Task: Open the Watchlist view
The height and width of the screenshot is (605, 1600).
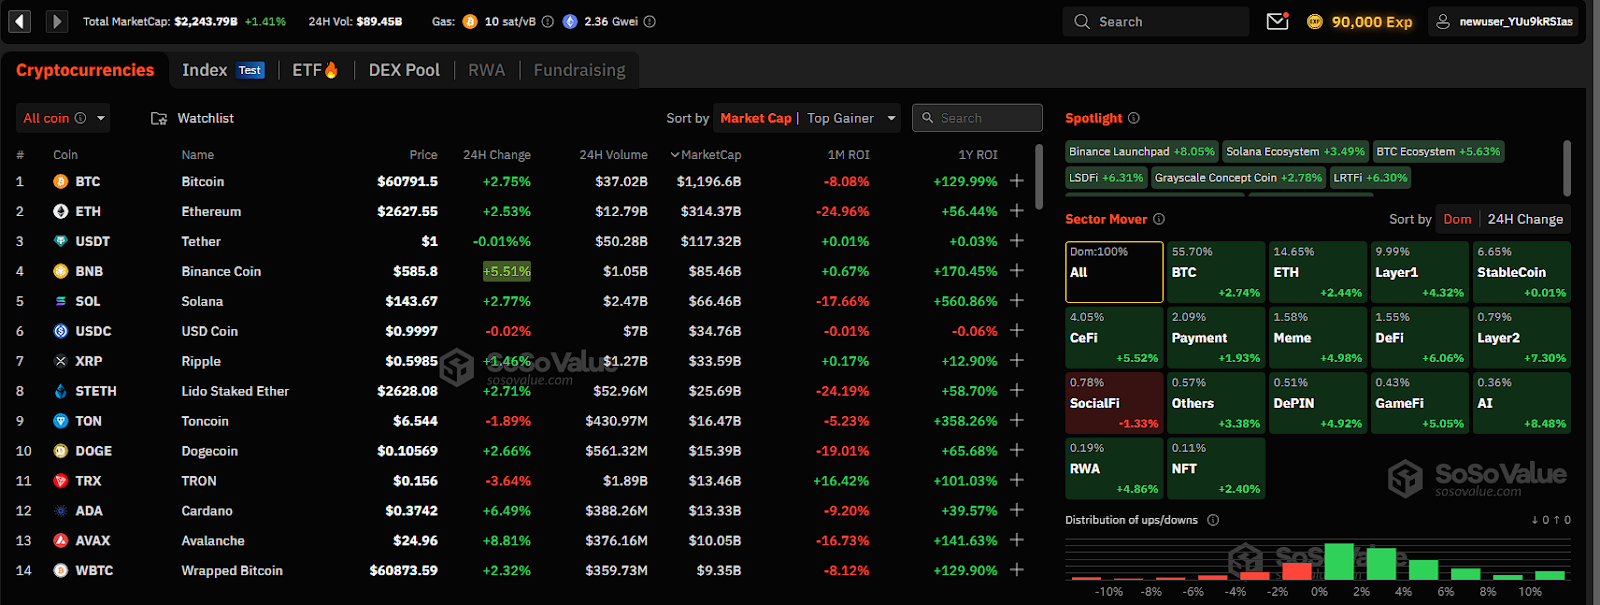Action: pyautogui.click(x=193, y=118)
